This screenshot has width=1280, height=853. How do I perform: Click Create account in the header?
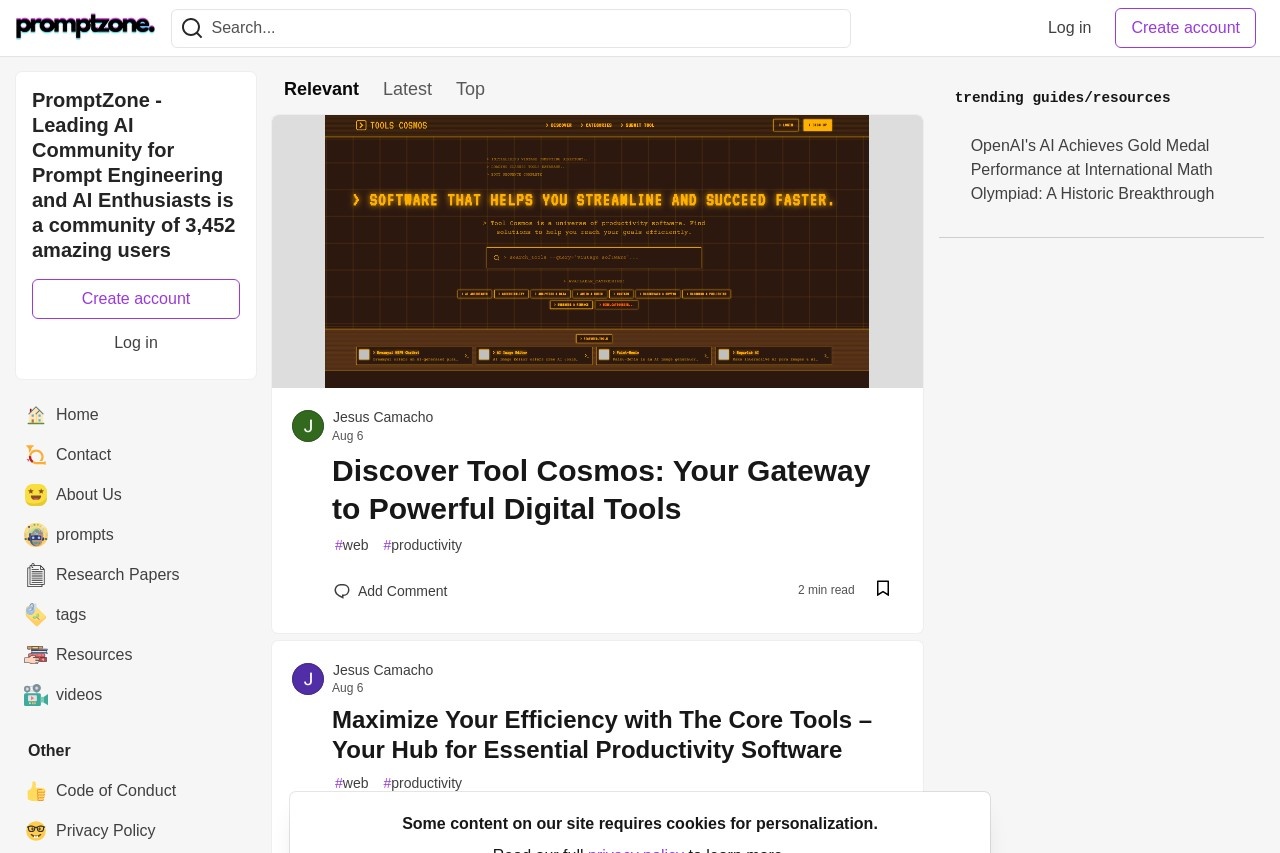[x=1185, y=28]
